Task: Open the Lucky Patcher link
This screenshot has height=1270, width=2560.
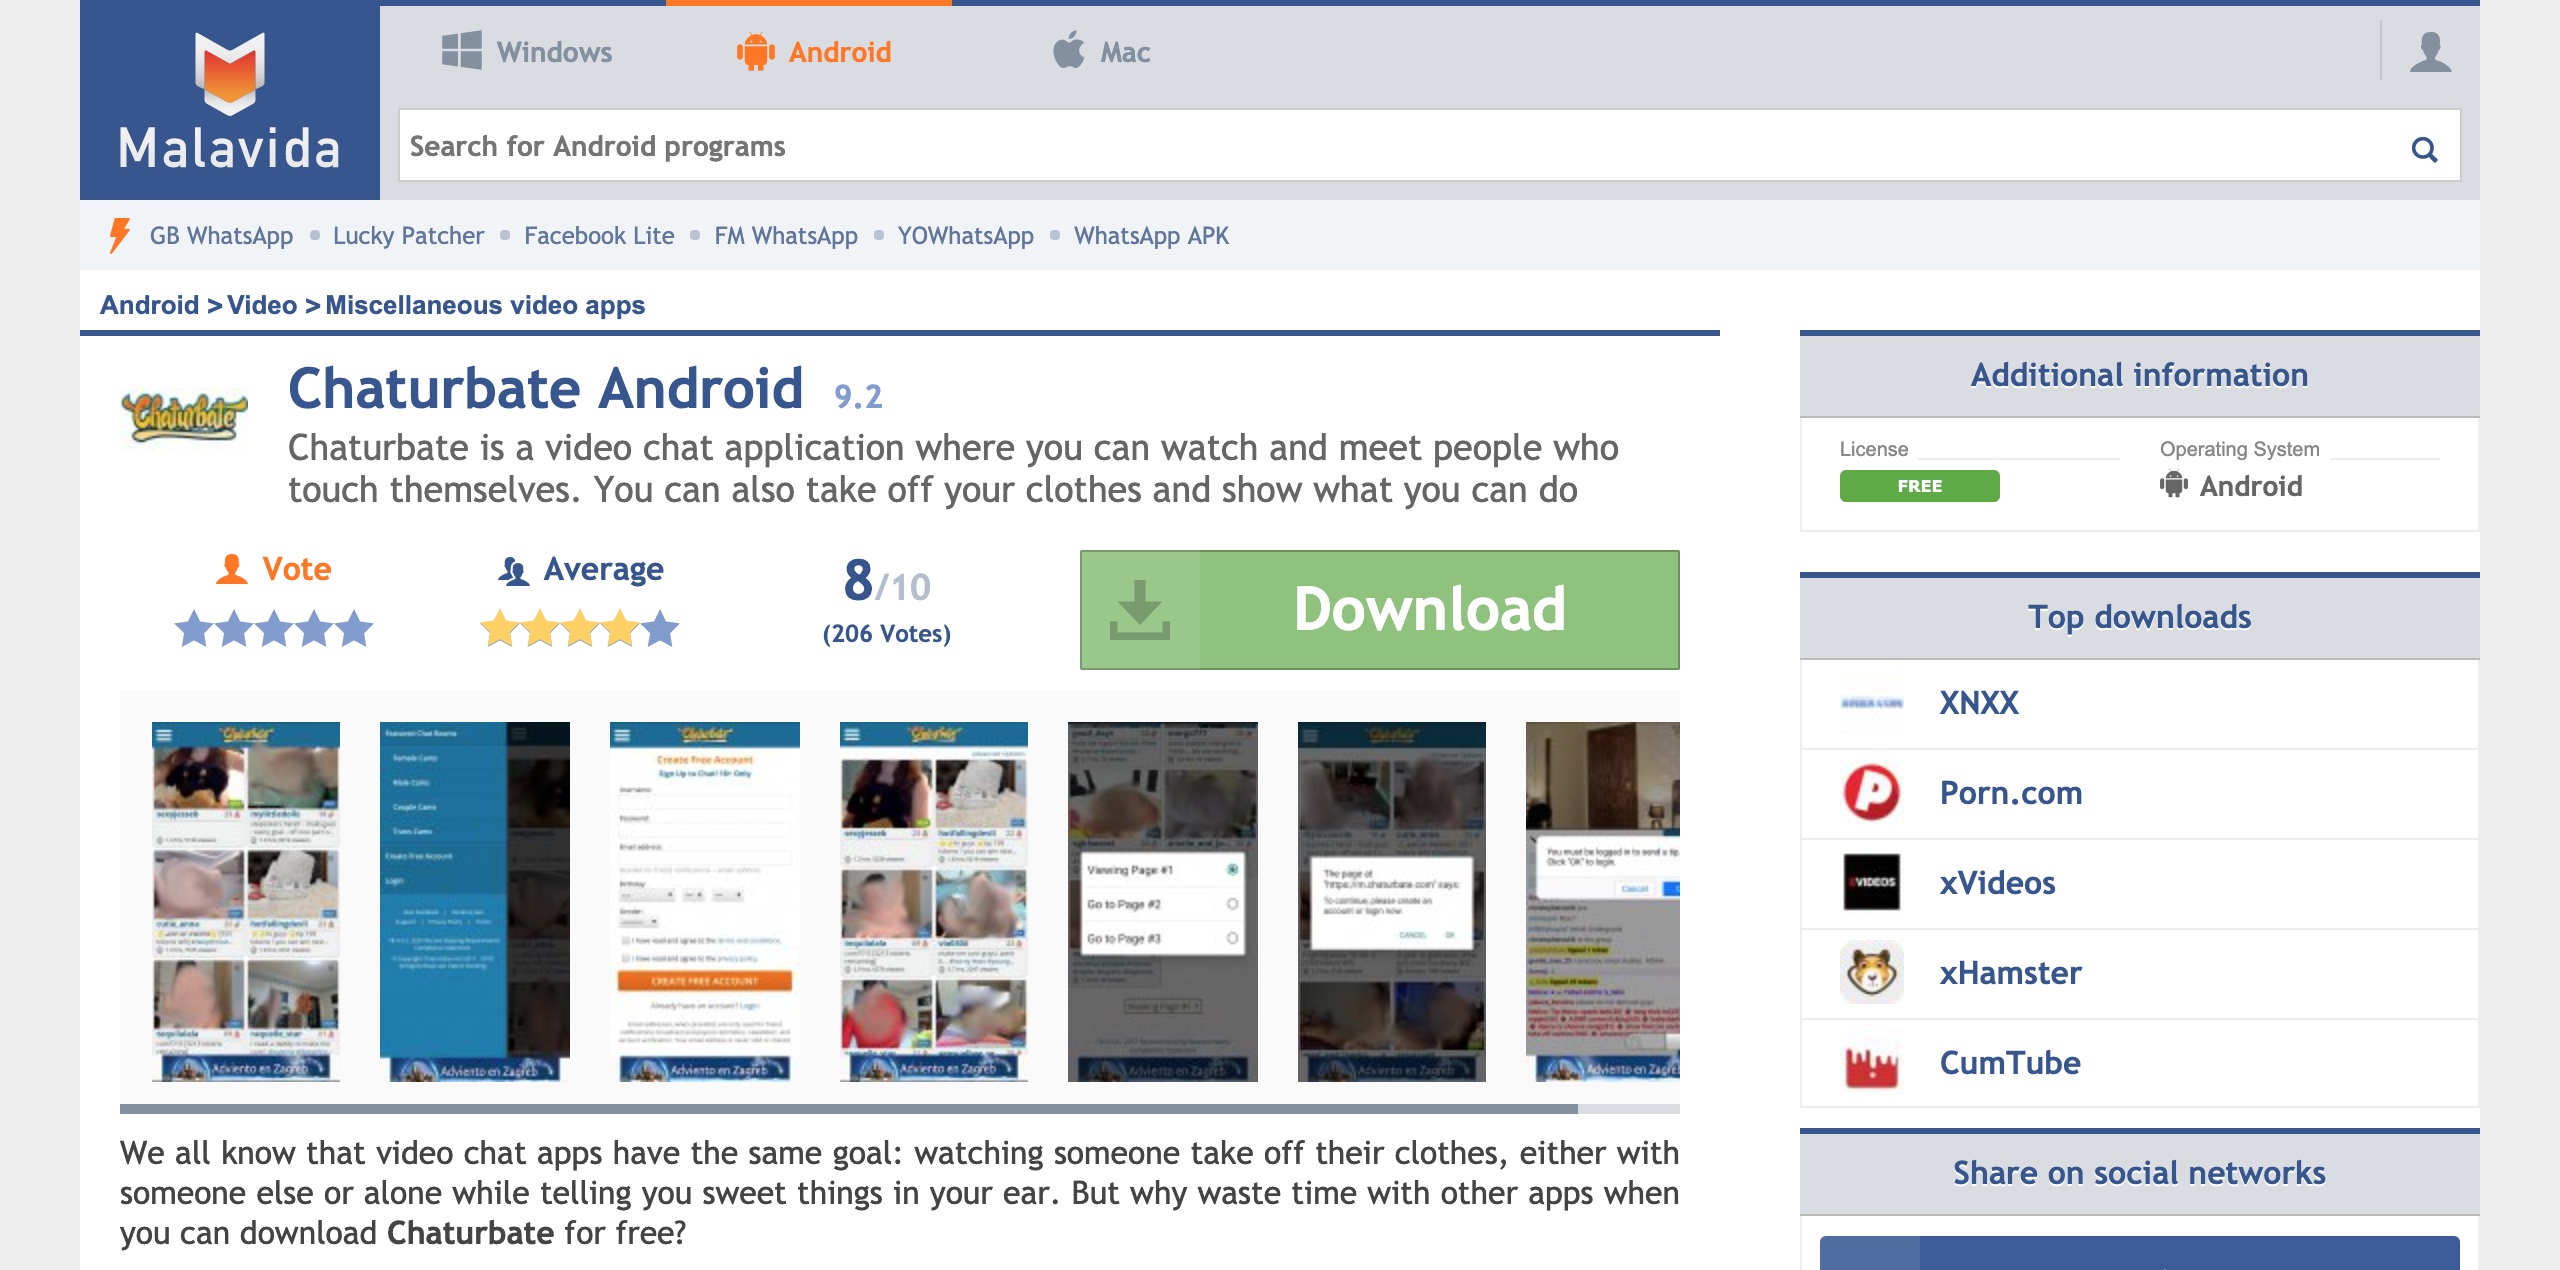Action: coord(408,236)
